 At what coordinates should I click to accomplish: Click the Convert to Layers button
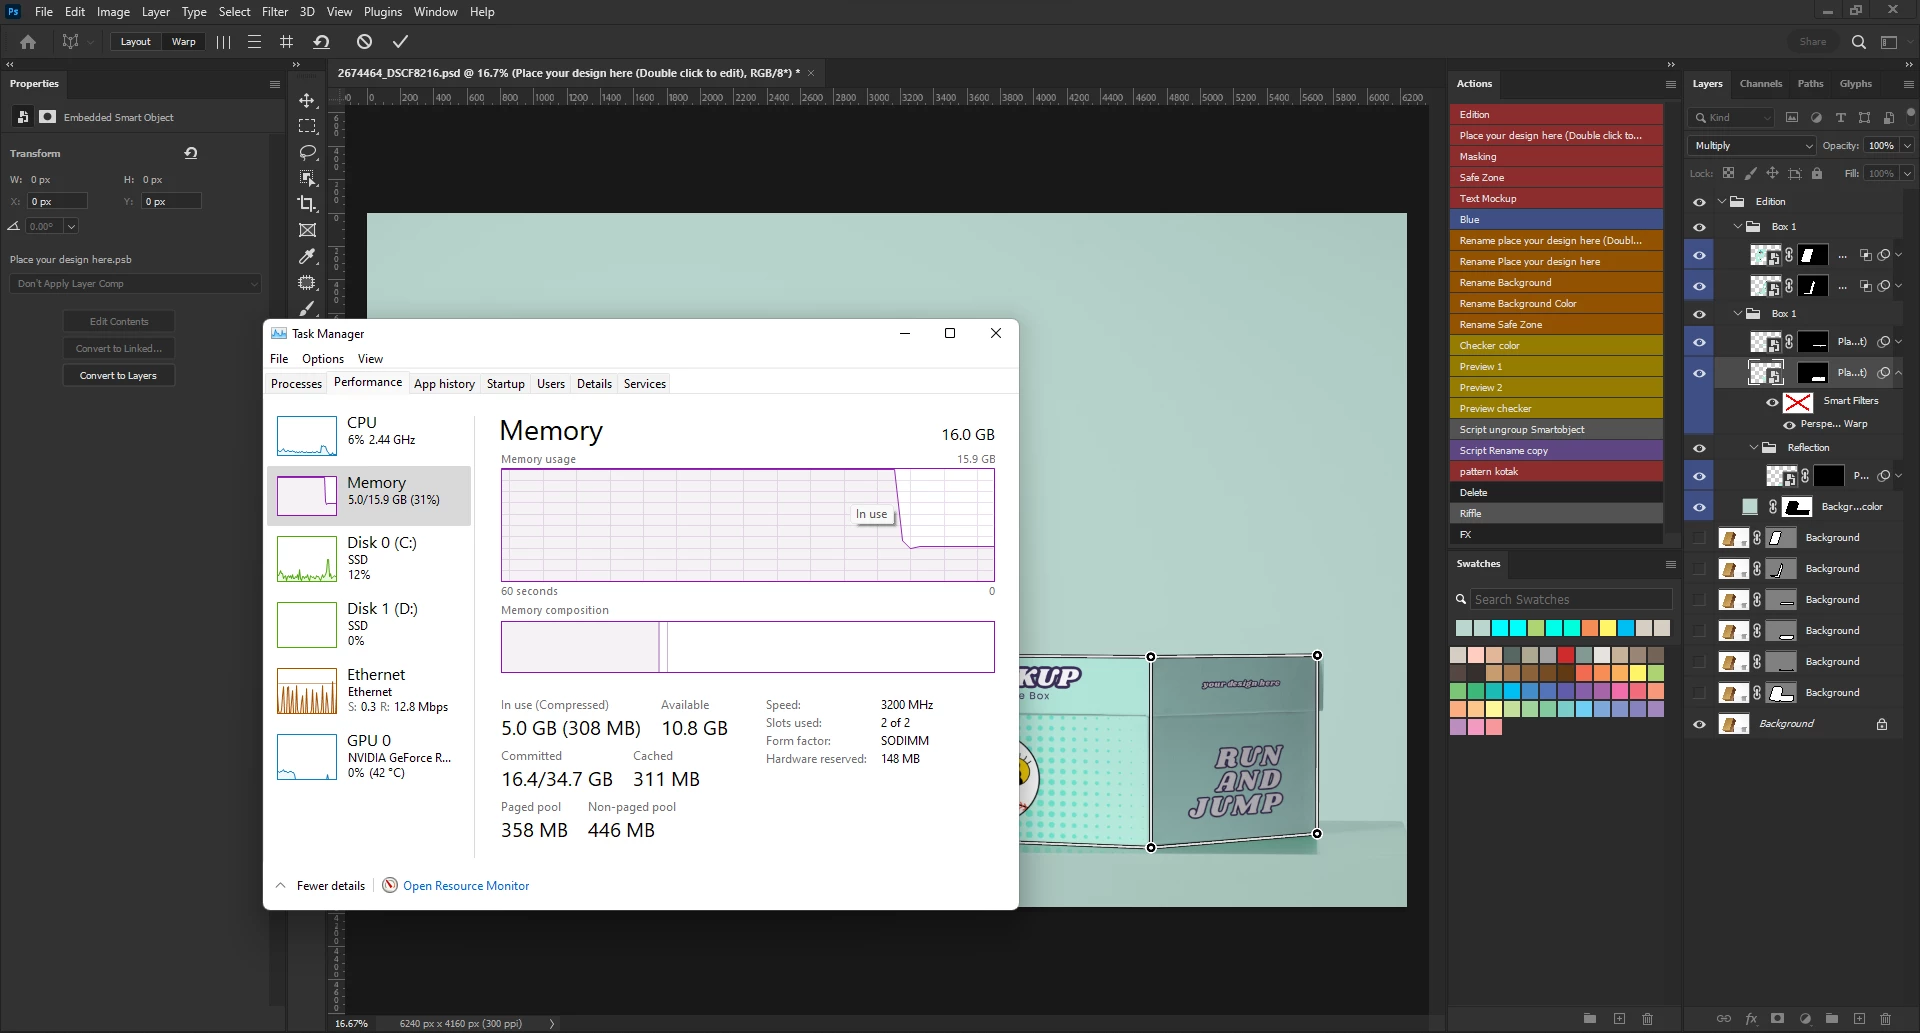(x=119, y=376)
